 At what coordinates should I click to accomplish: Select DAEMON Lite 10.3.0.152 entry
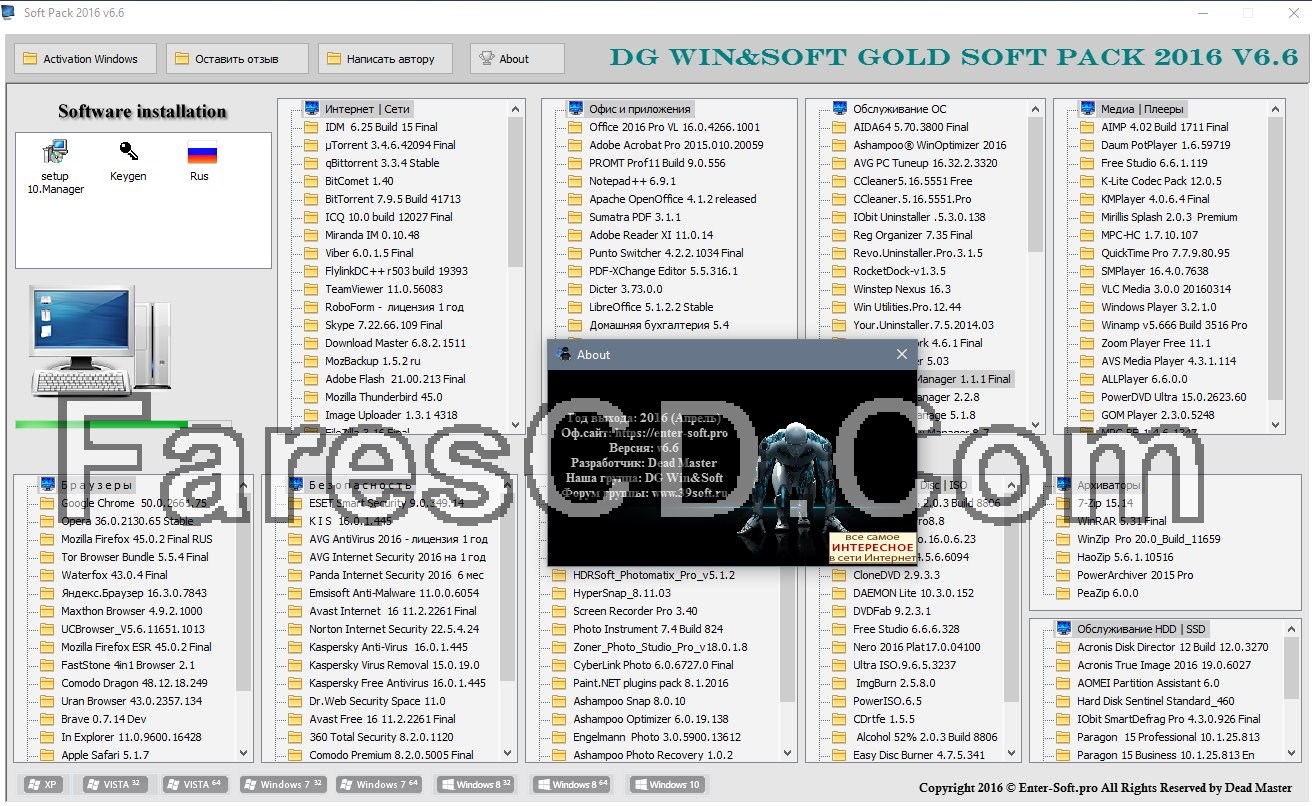tap(913, 593)
